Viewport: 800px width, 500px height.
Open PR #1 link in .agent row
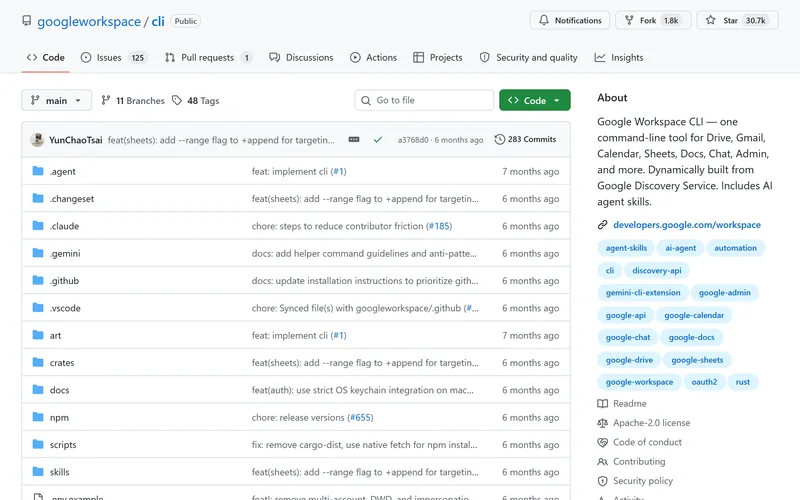pos(338,171)
